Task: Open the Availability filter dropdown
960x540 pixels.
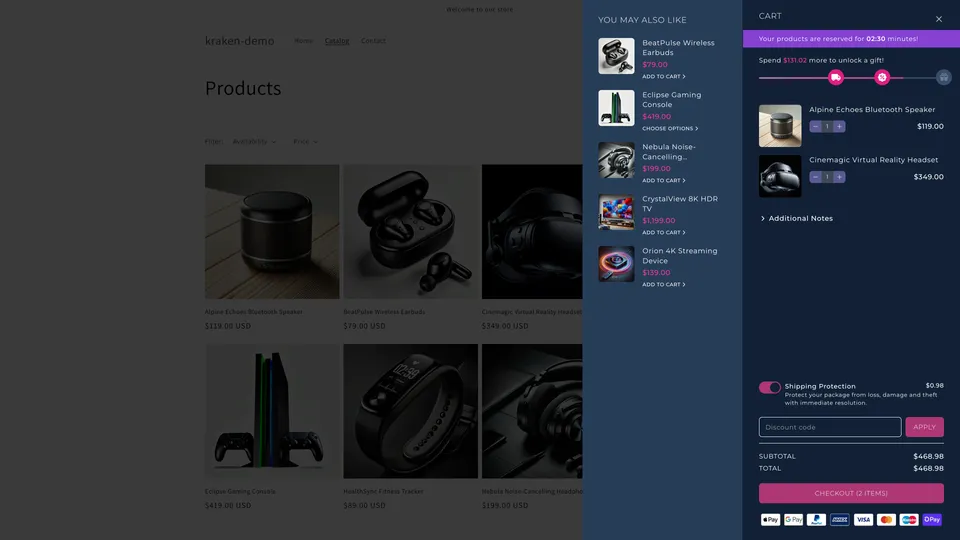Action: click(254, 142)
